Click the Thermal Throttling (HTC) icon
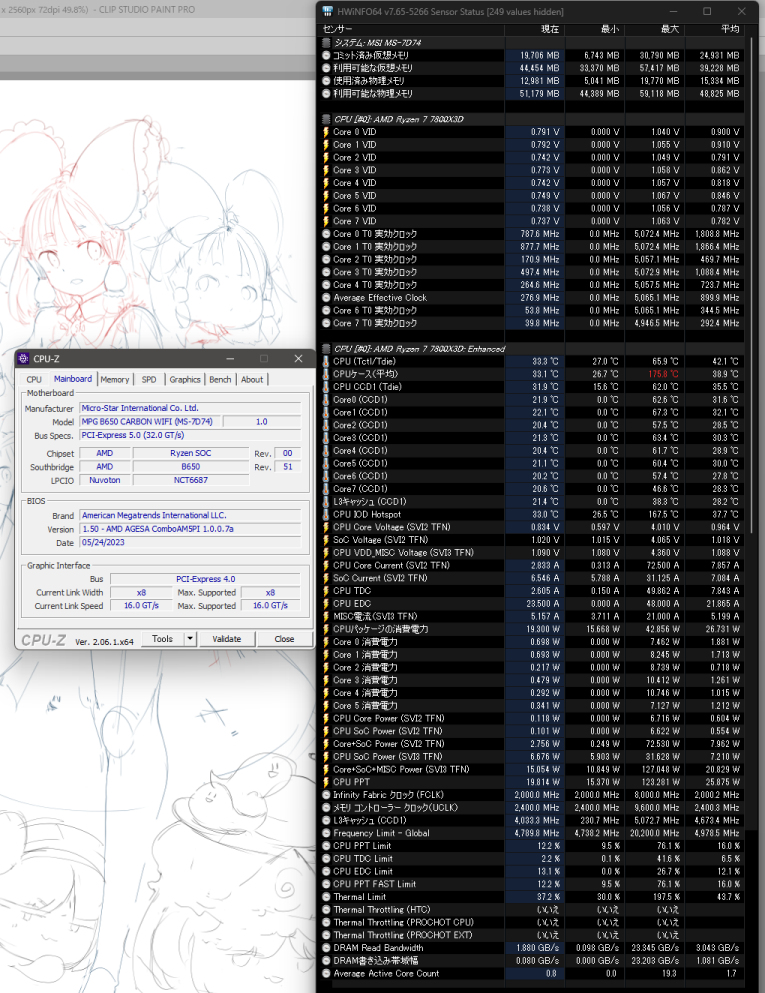 pos(326,909)
